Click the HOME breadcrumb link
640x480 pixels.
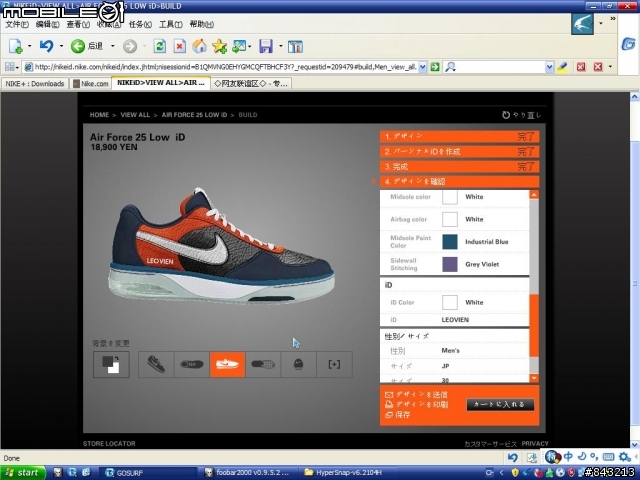pyautogui.click(x=99, y=115)
